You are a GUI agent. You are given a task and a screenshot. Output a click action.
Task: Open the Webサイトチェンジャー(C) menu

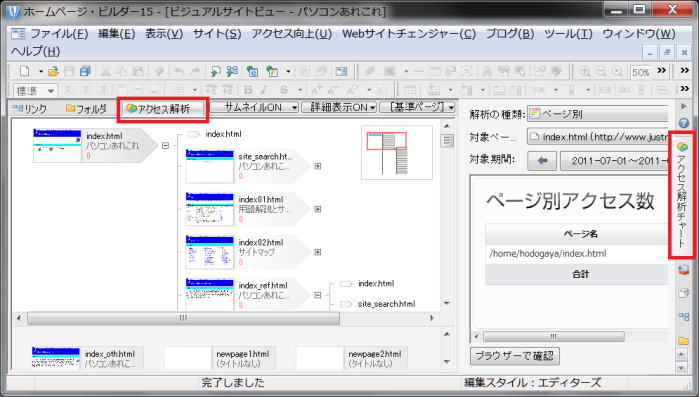point(409,34)
